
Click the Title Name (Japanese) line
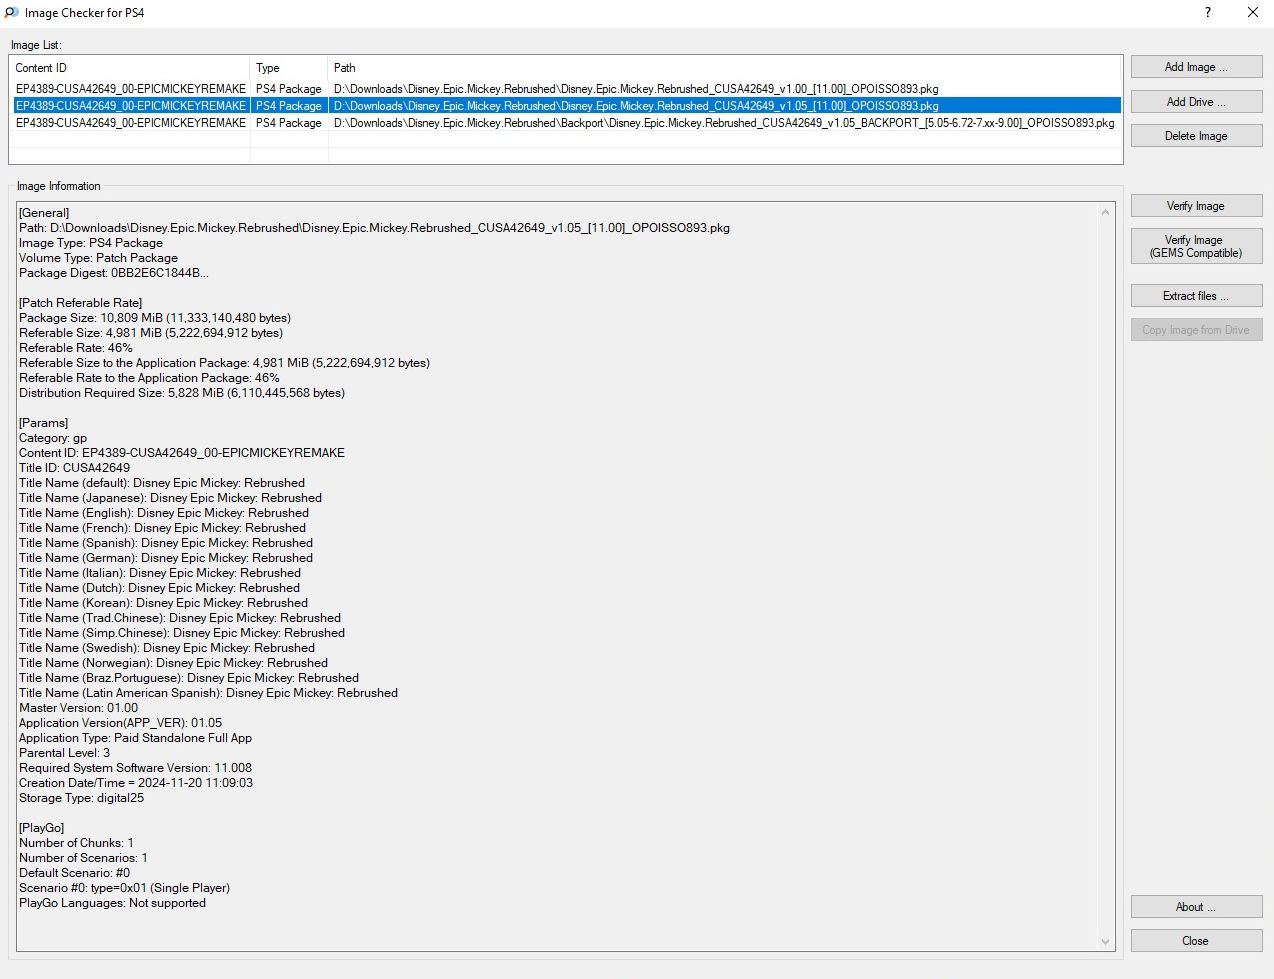coord(171,498)
